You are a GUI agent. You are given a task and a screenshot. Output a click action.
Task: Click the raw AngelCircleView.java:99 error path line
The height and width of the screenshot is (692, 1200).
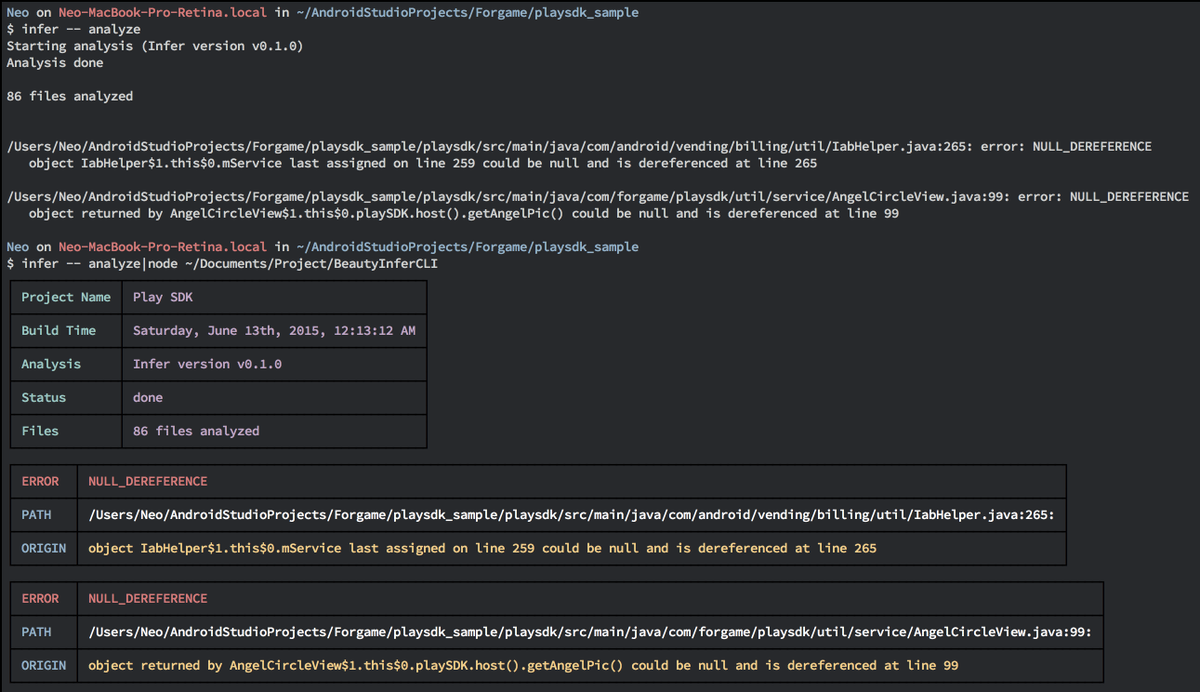tap(597, 197)
